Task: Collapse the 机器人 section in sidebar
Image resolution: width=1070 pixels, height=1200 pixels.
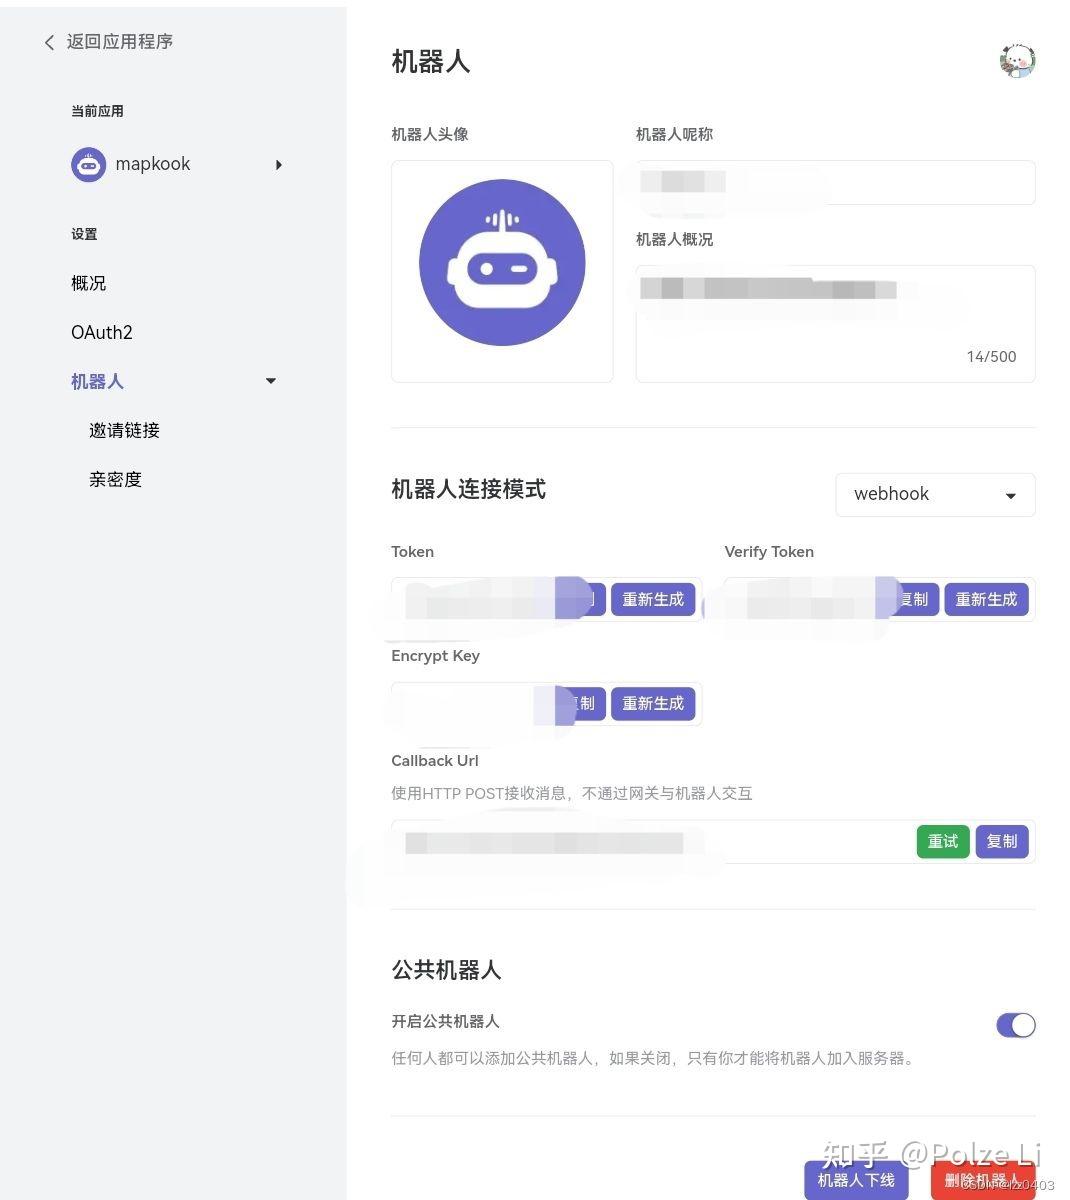Action: click(x=270, y=381)
